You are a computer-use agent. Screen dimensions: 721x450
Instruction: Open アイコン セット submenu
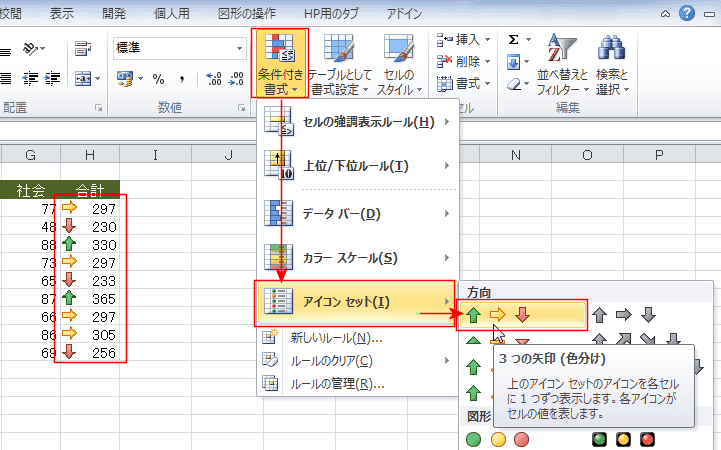pyautogui.click(x=356, y=302)
